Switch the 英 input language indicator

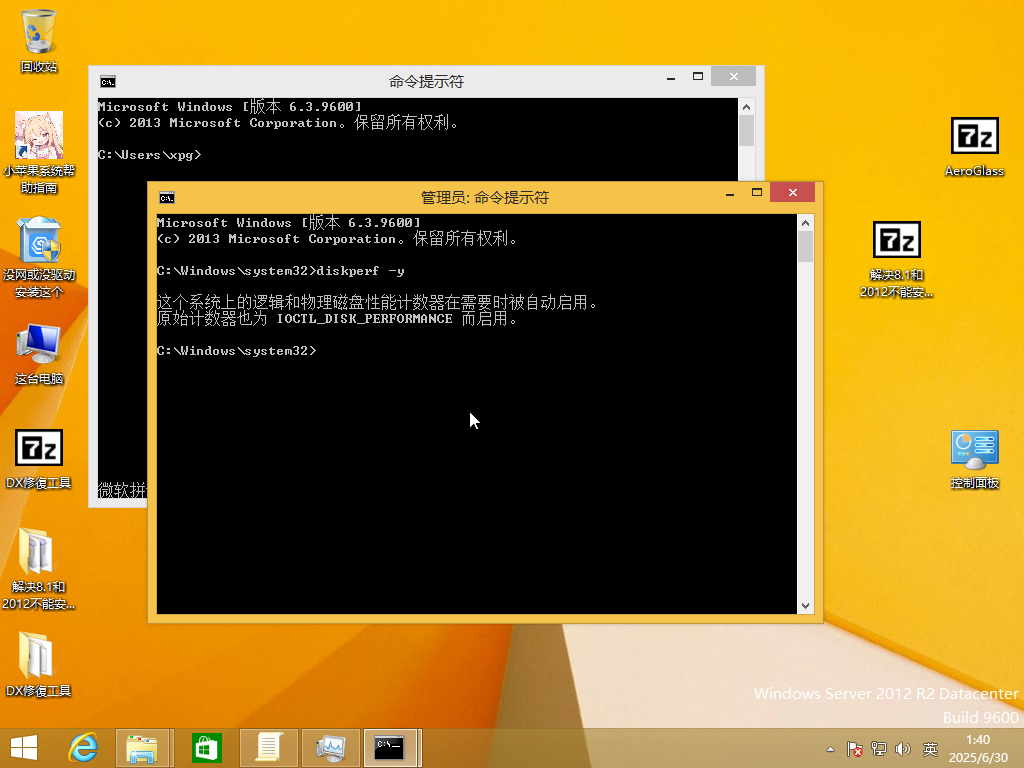tap(930, 749)
